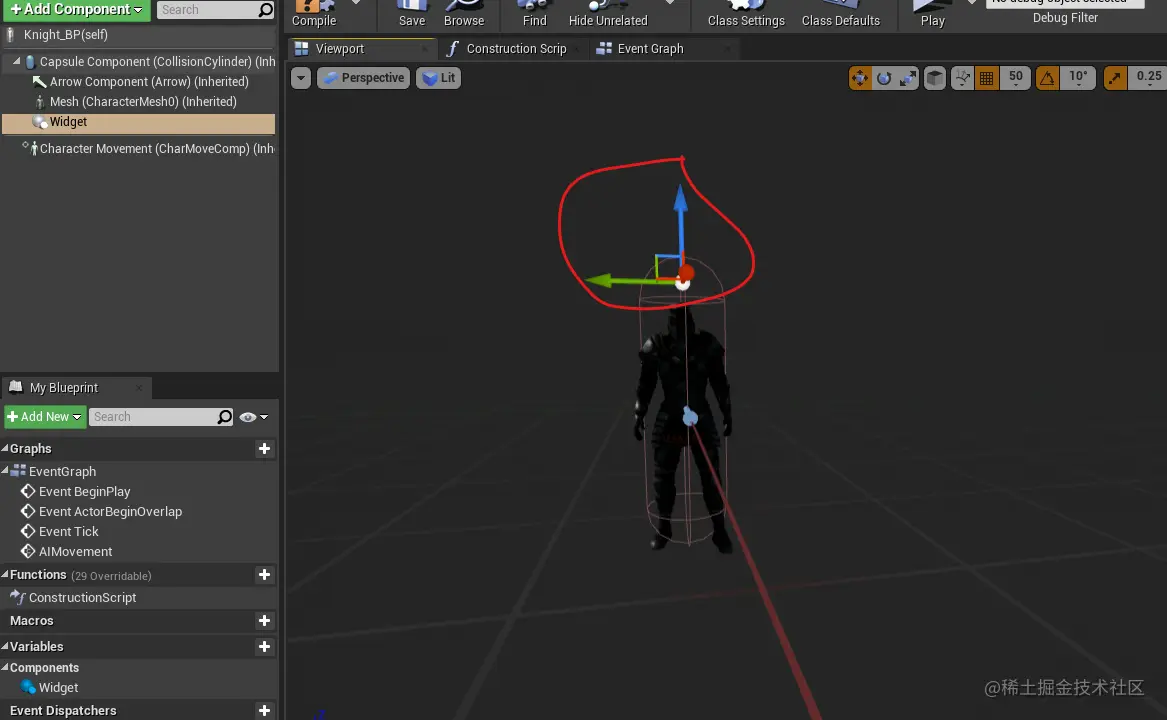Screen dimensions: 1167x720
Task: Click Add New button
Action: (x=45, y=417)
